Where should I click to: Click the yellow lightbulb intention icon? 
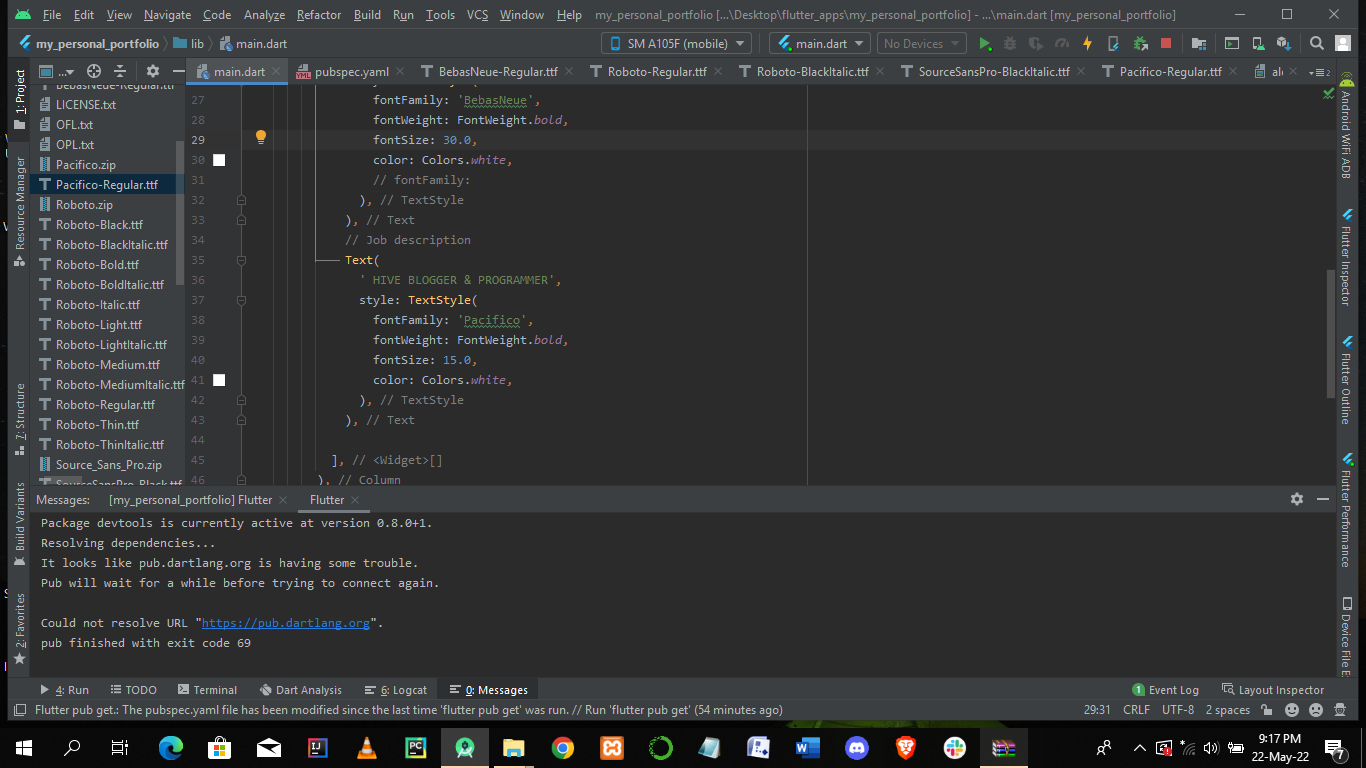261,138
